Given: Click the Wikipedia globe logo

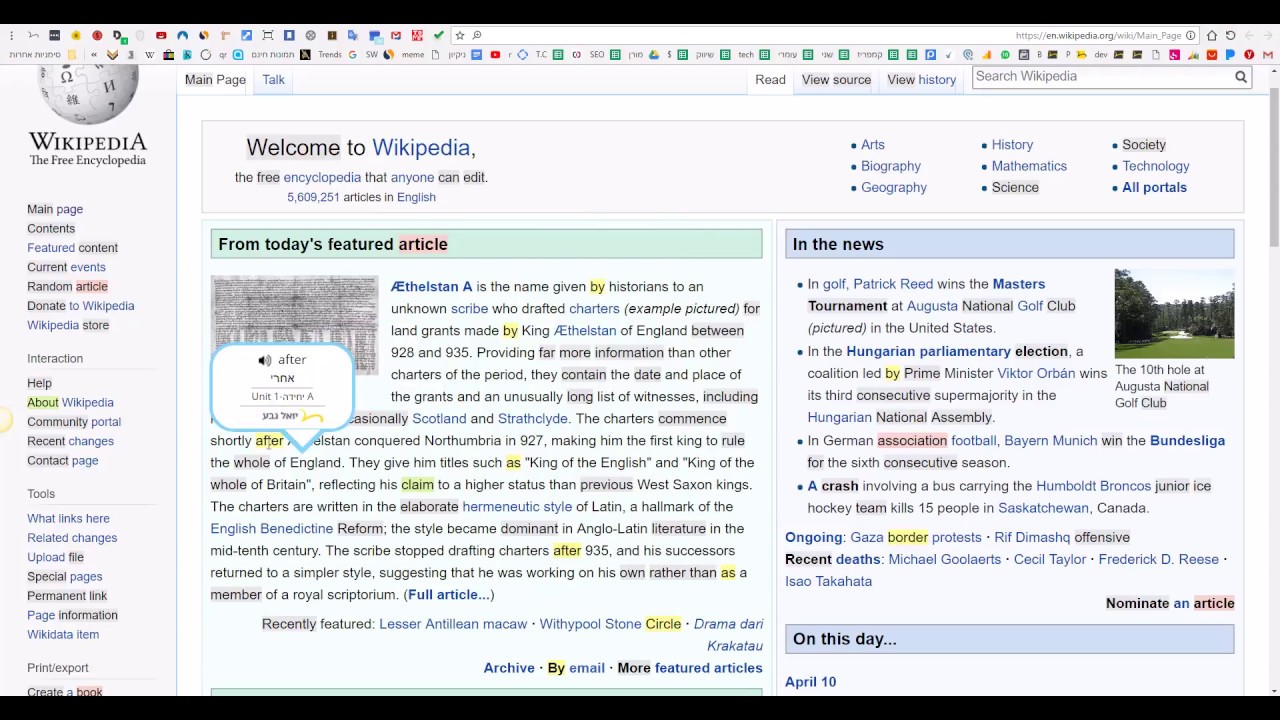Looking at the screenshot, I should pos(88,95).
